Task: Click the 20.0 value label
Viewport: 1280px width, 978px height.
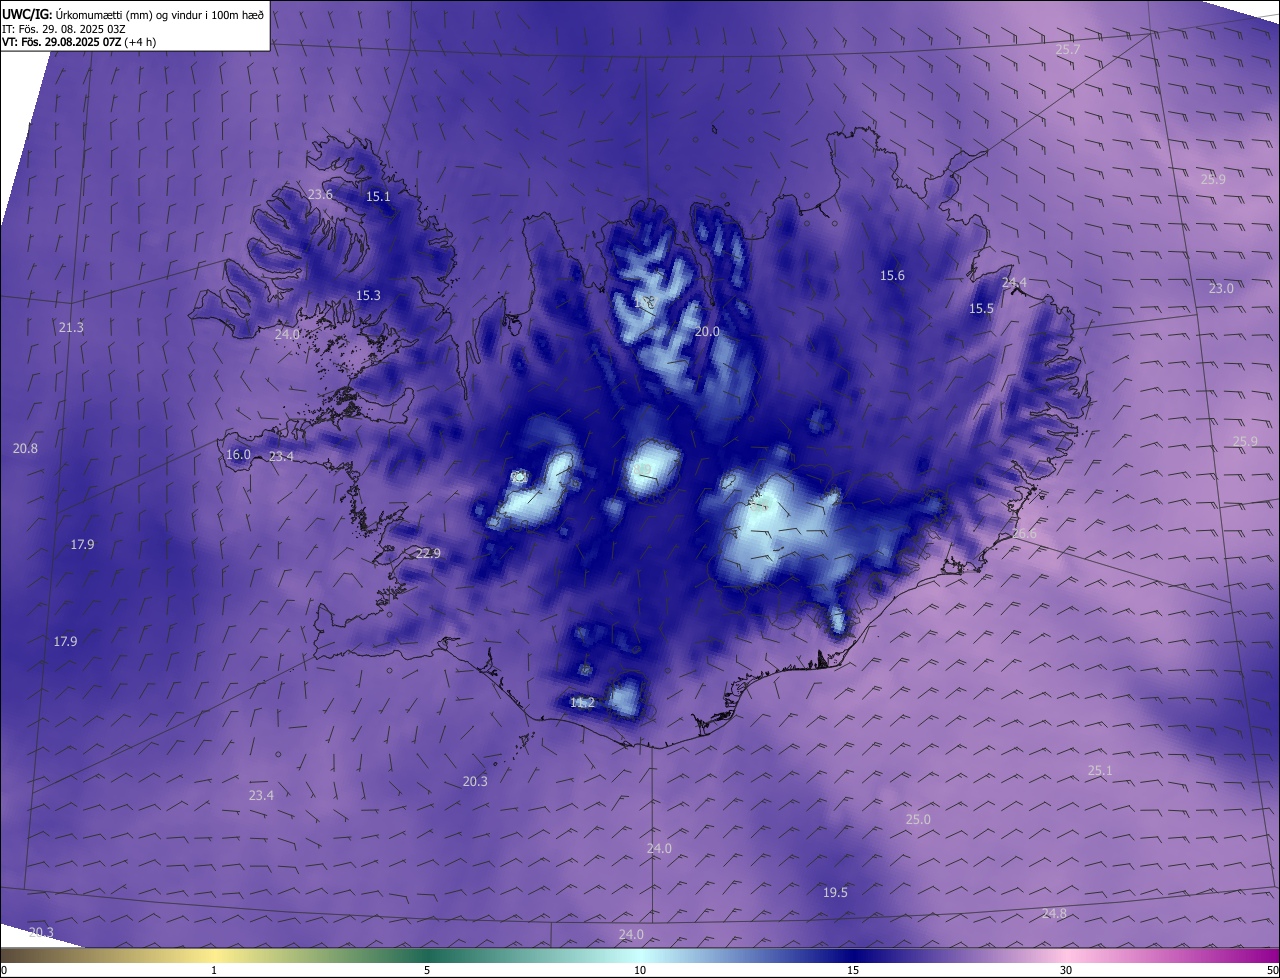Action: pyautogui.click(x=707, y=331)
